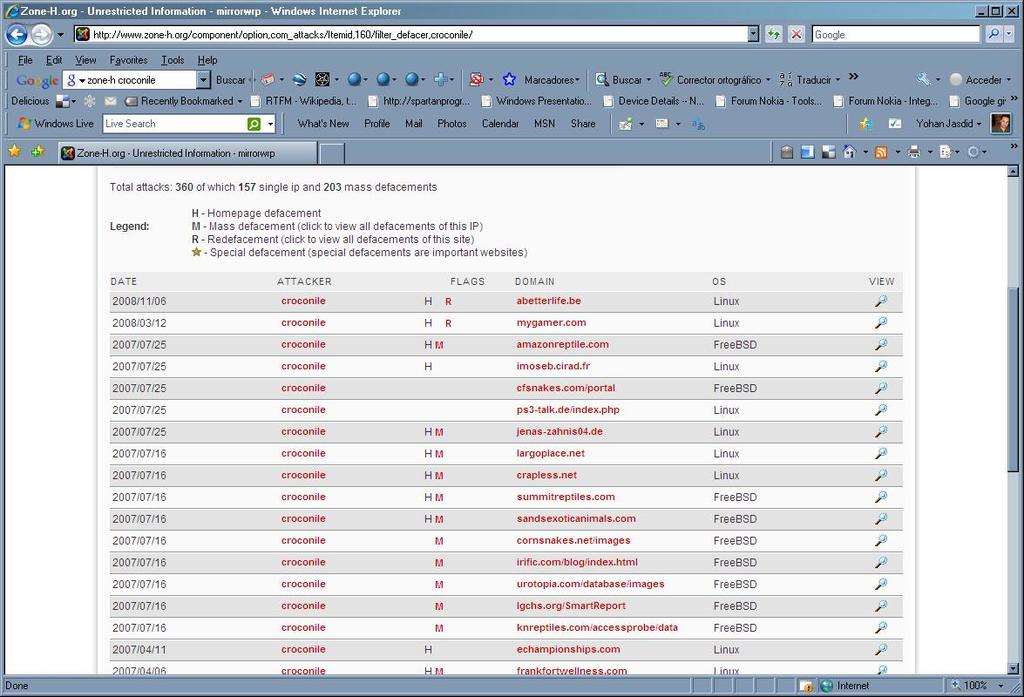Expand Google toolbar search box dropdown
Screen dimensions: 1024x697
click(x=203, y=80)
